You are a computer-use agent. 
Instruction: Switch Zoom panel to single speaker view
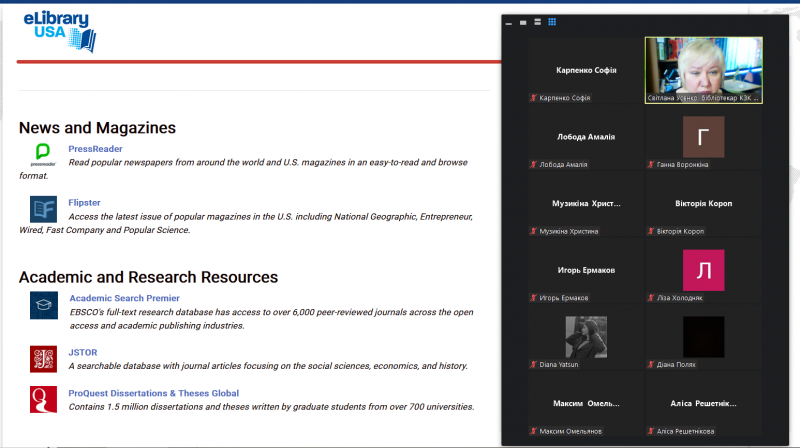523,22
